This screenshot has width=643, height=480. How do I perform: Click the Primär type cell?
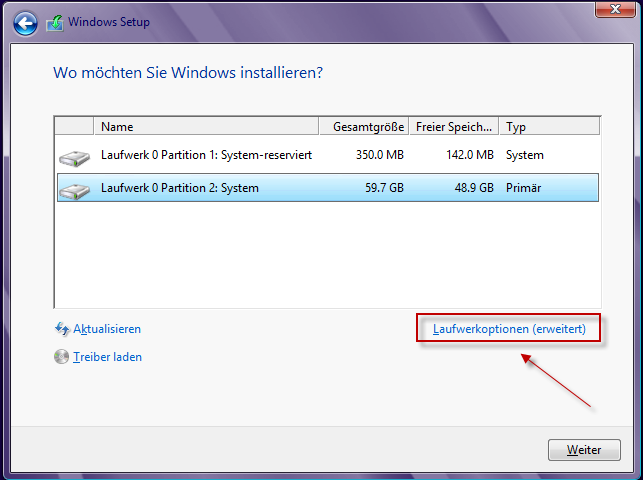(524, 188)
